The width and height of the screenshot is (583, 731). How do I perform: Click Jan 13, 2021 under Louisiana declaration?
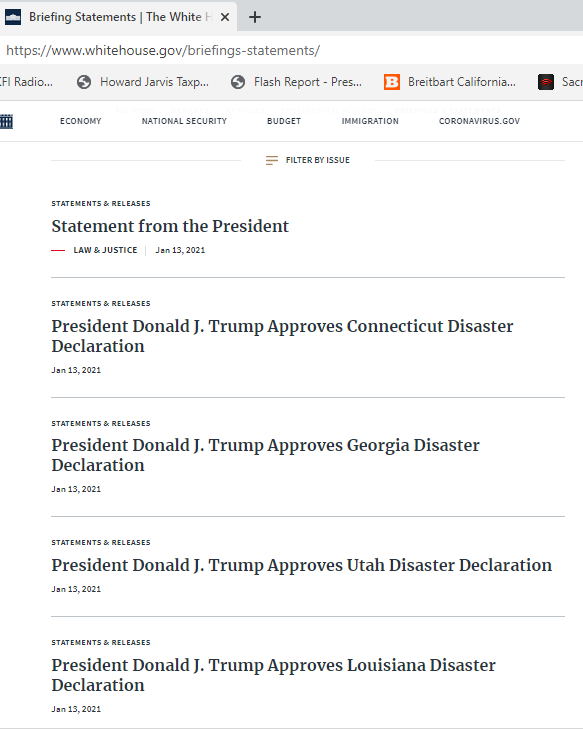pyautogui.click(x=76, y=709)
